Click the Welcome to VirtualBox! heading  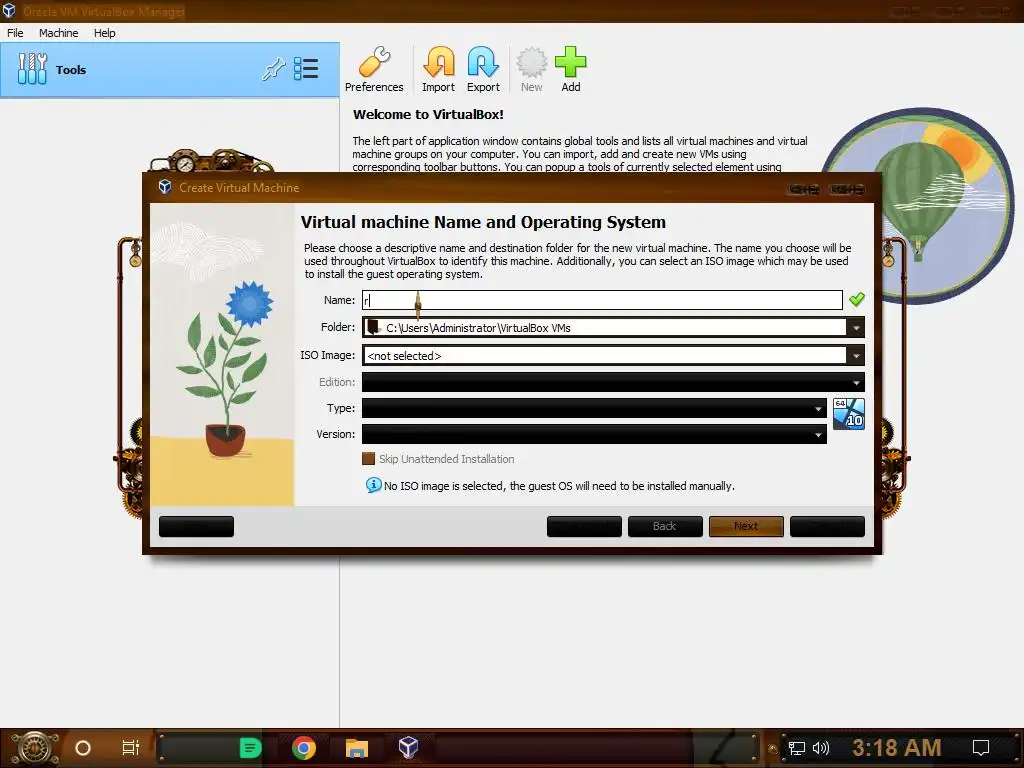[428, 114]
